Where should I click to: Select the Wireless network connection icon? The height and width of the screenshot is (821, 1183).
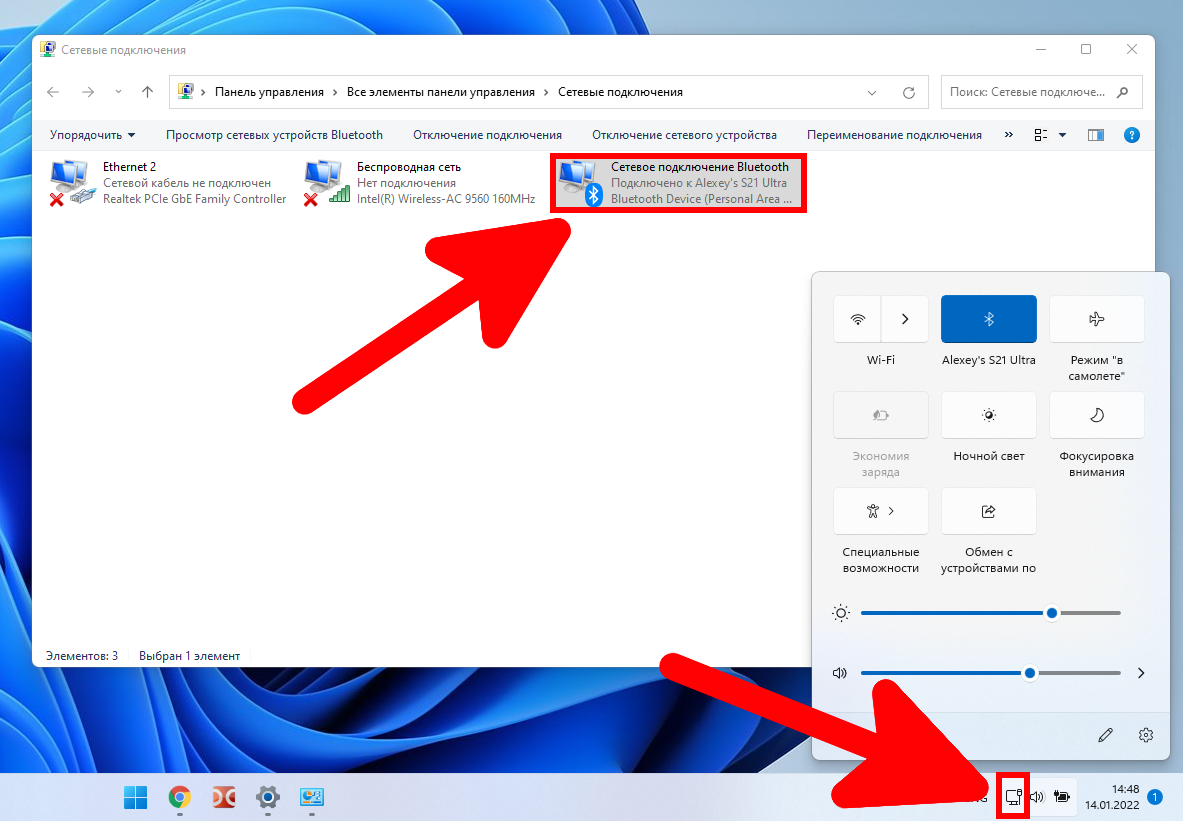click(327, 183)
